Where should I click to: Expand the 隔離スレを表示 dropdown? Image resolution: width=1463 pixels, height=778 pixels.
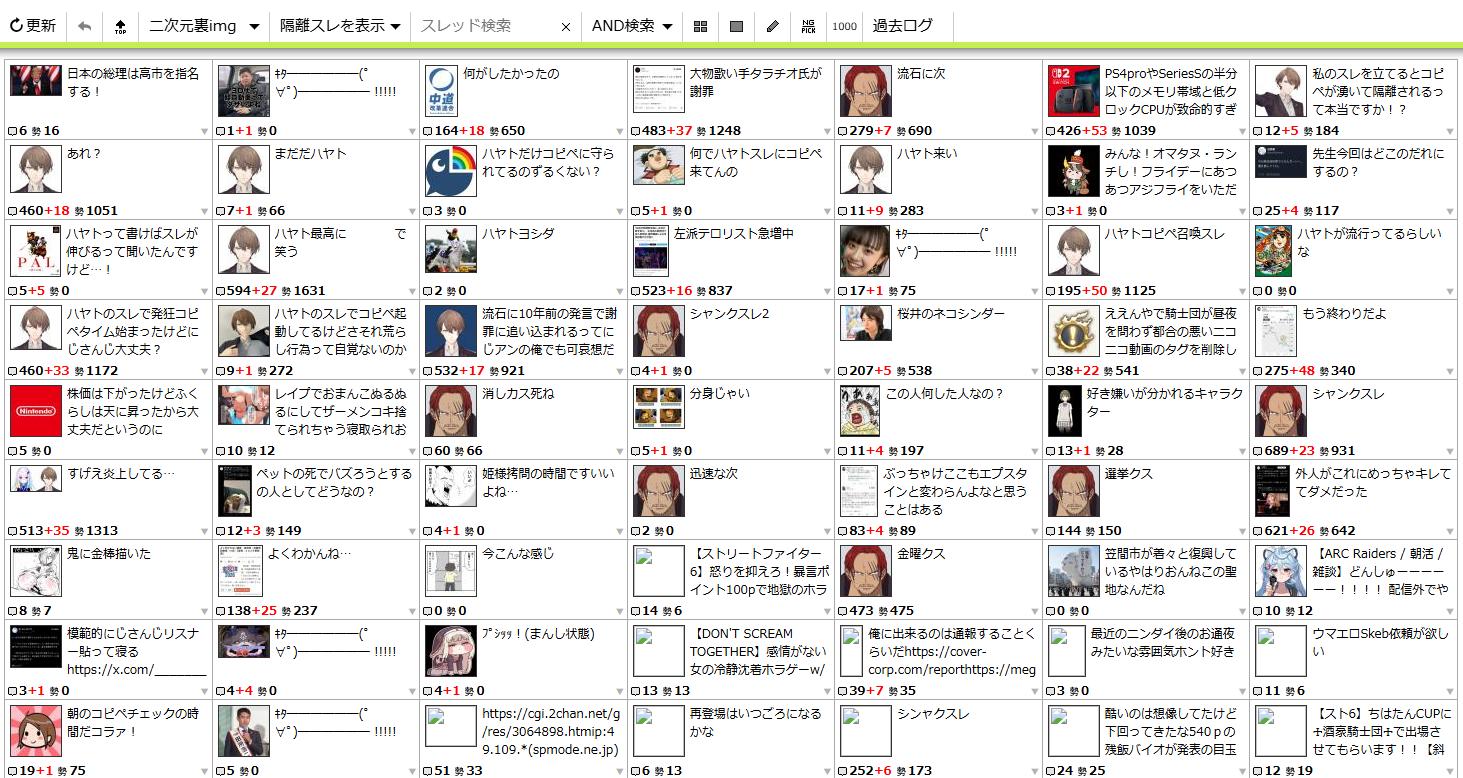[x=339, y=26]
